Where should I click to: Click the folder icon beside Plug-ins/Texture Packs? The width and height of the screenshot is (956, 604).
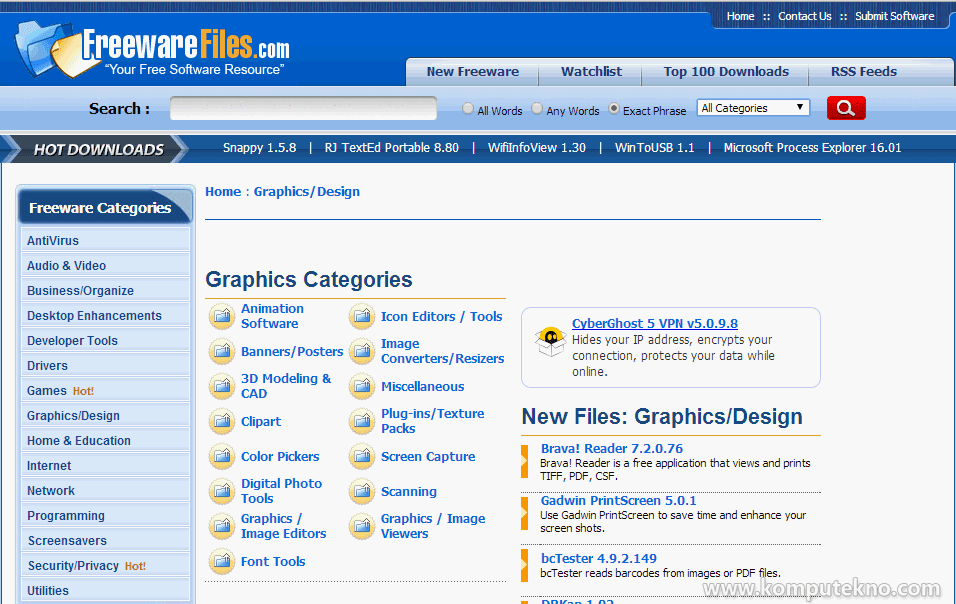(x=362, y=421)
